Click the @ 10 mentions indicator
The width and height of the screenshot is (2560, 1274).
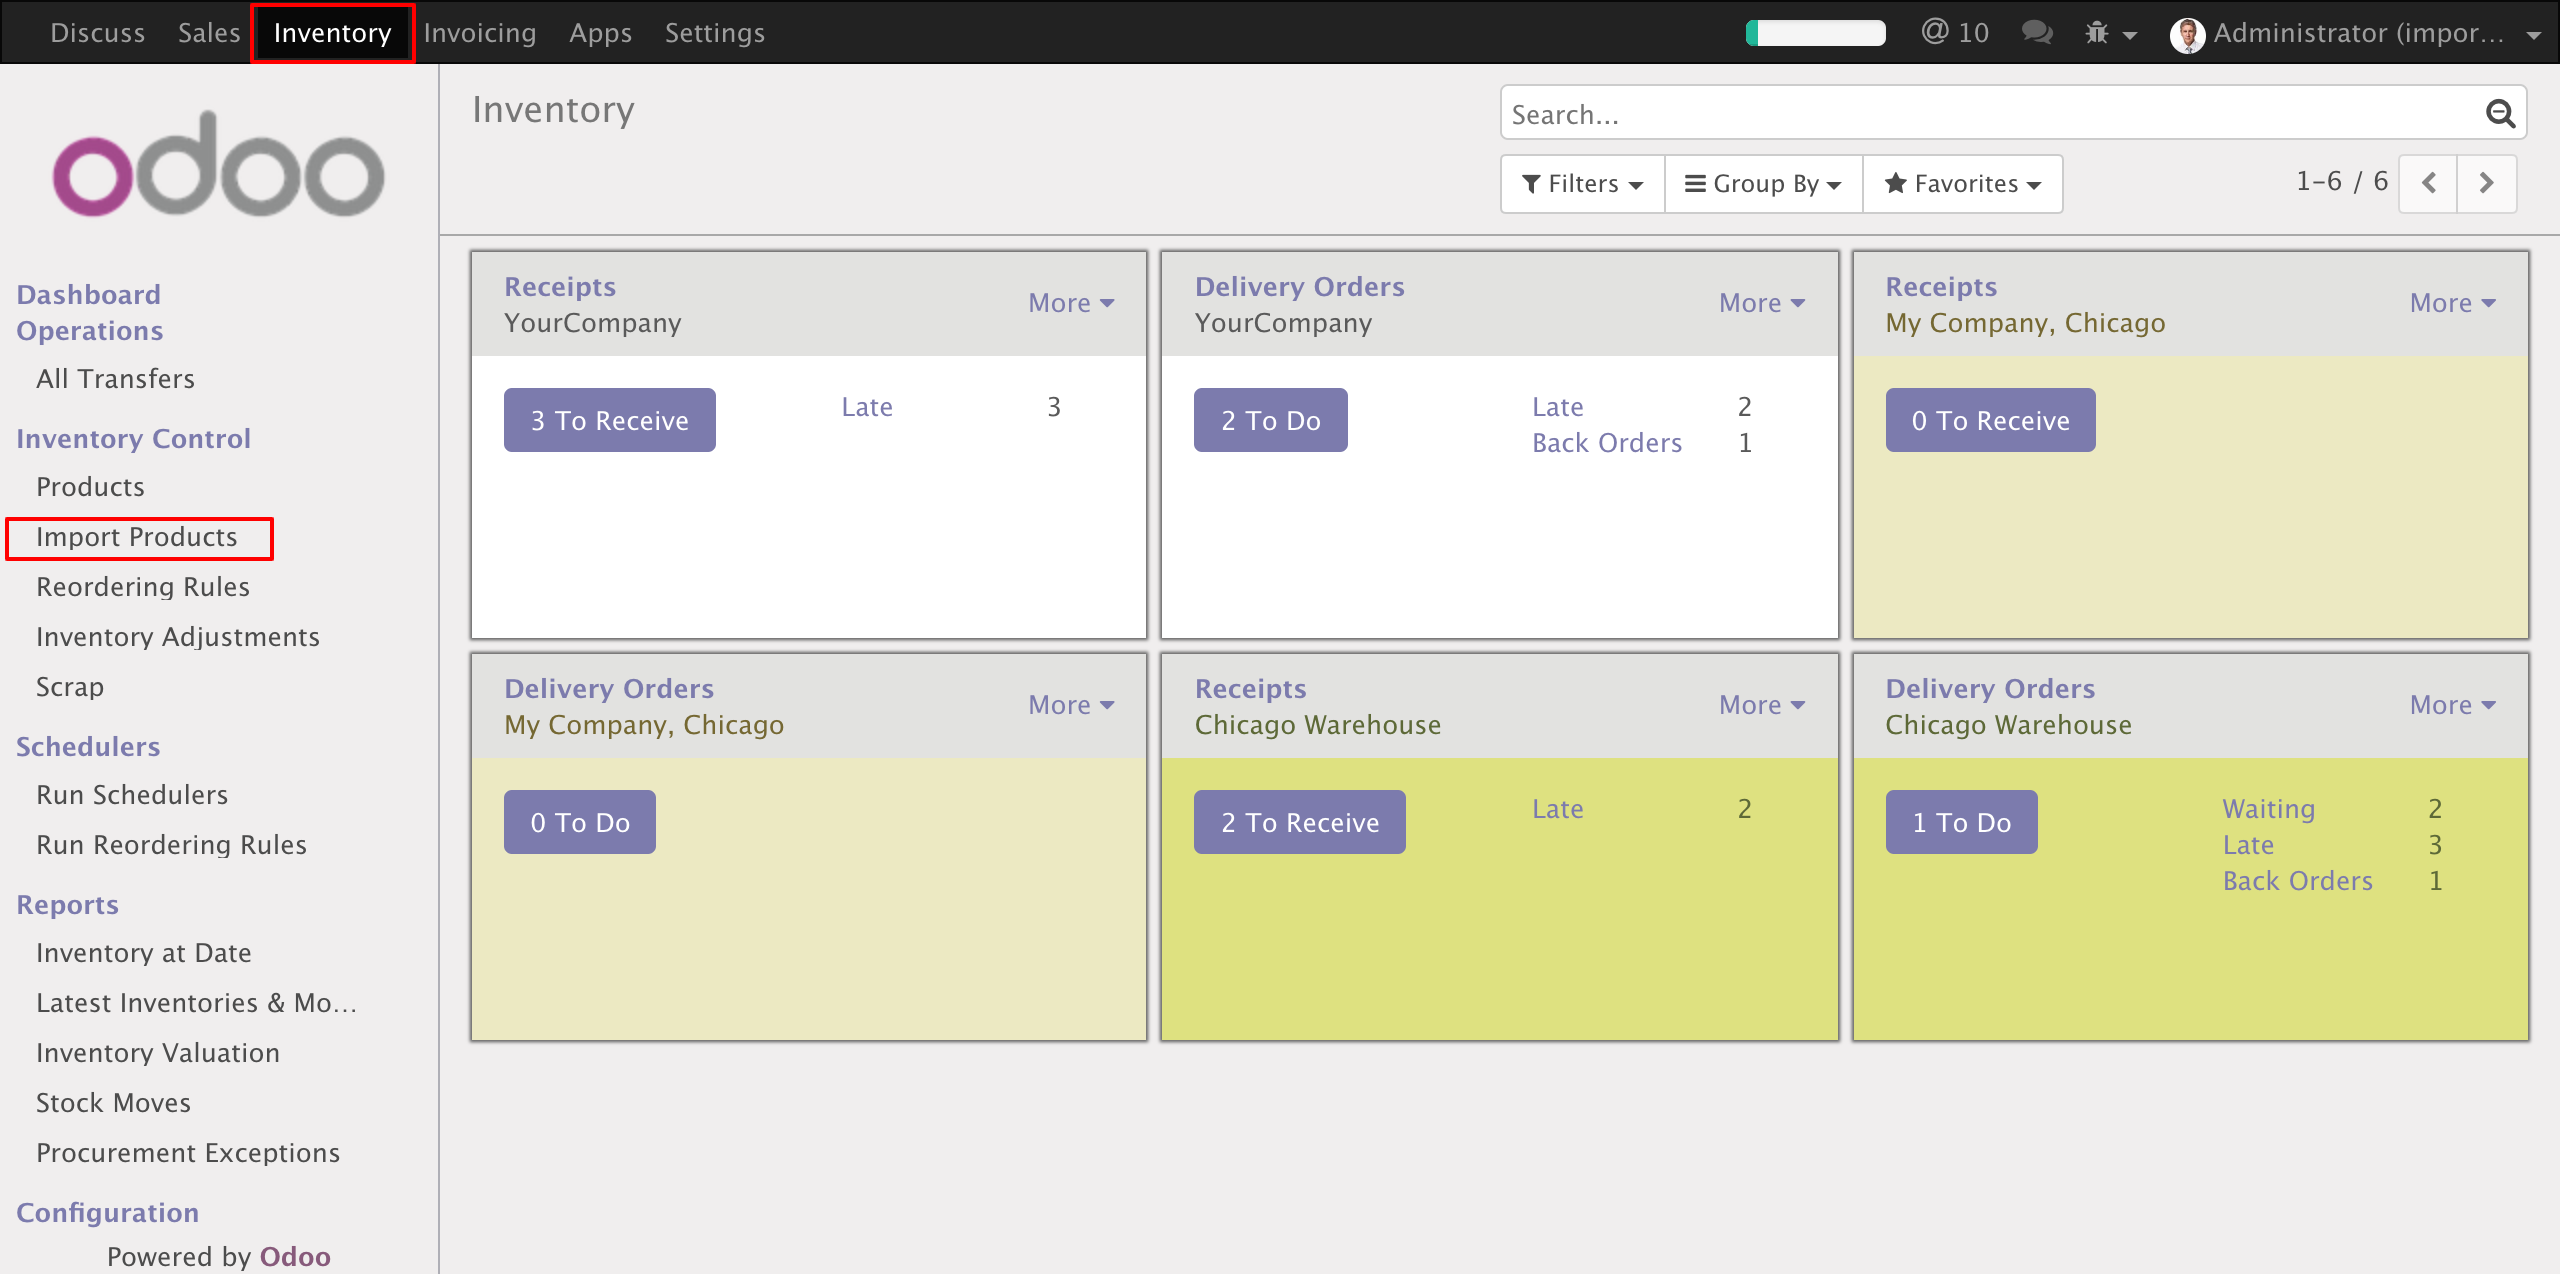click(1955, 33)
